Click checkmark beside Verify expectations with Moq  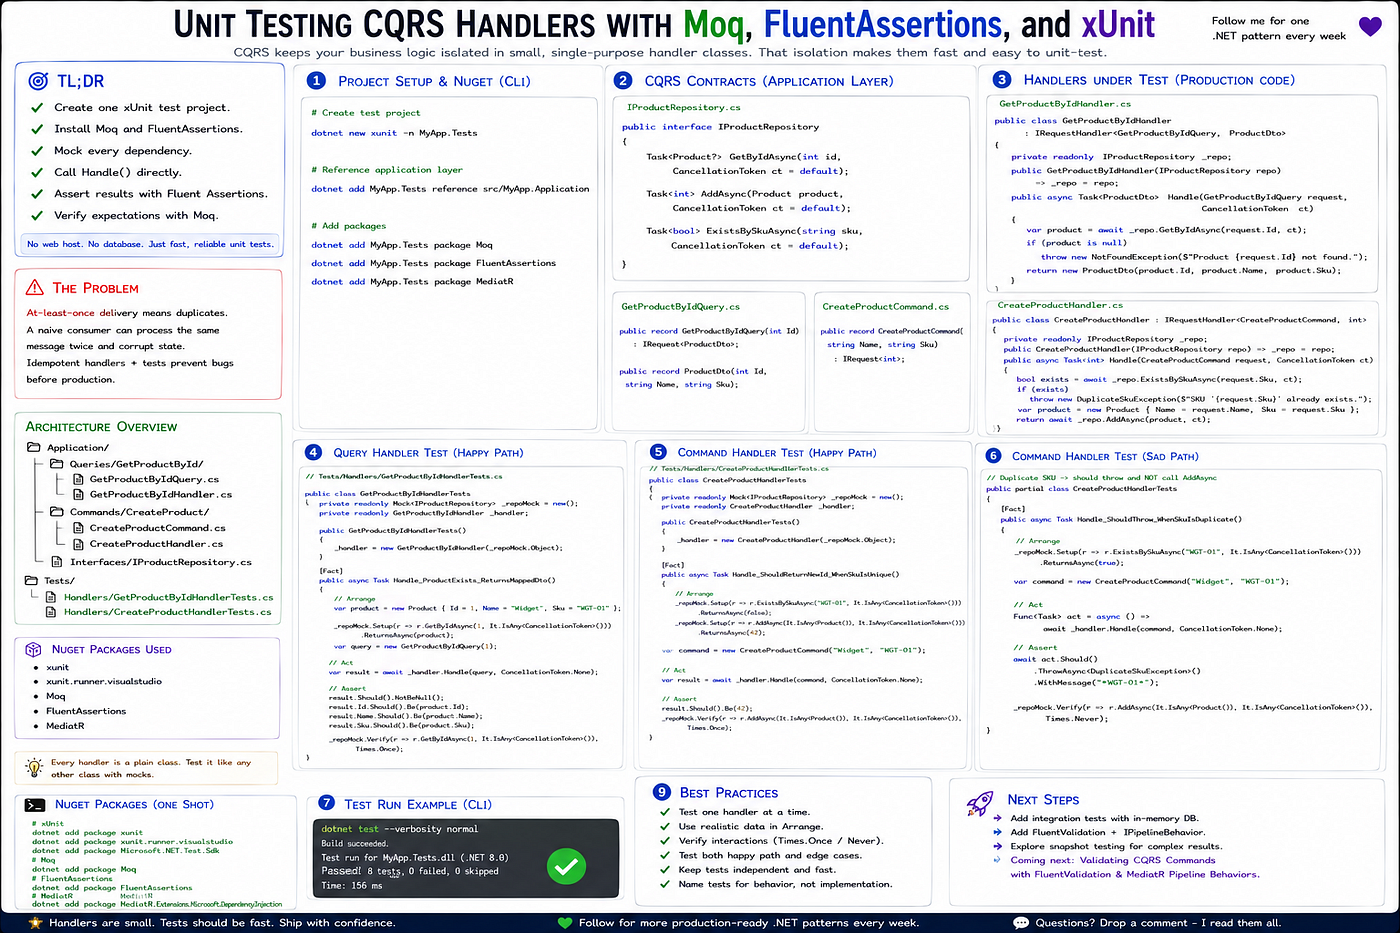click(x=37, y=215)
